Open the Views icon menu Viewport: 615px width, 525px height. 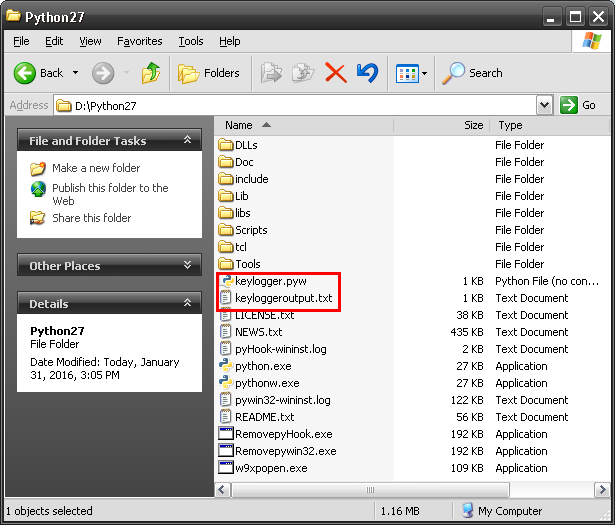click(x=411, y=73)
